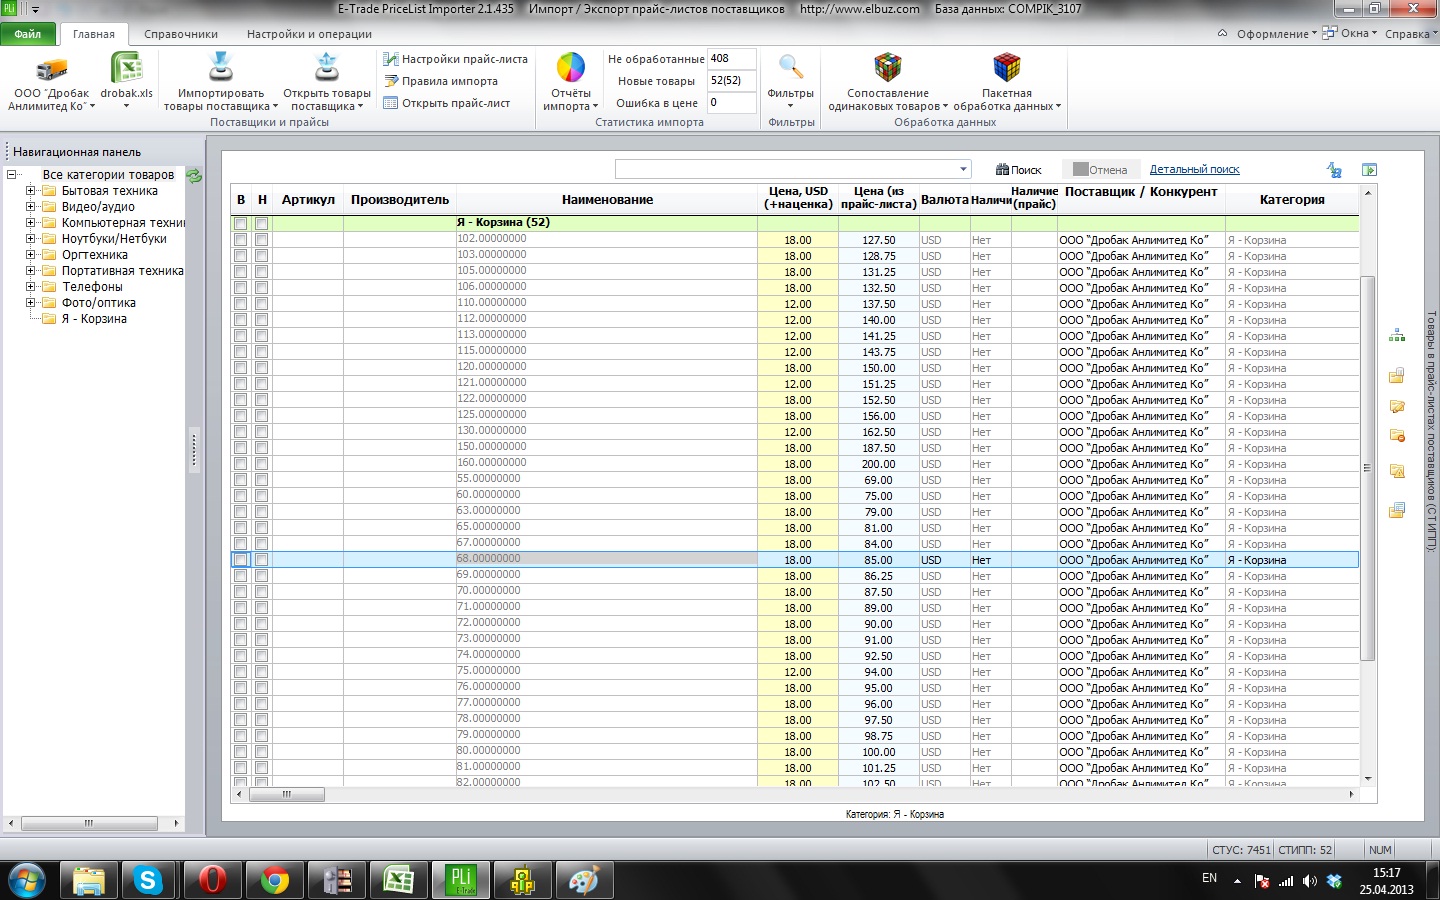This screenshot has width=1440, height=900.
Task: Click the green arrow panel icon above the grid
Action: [x=1370, y=170]
